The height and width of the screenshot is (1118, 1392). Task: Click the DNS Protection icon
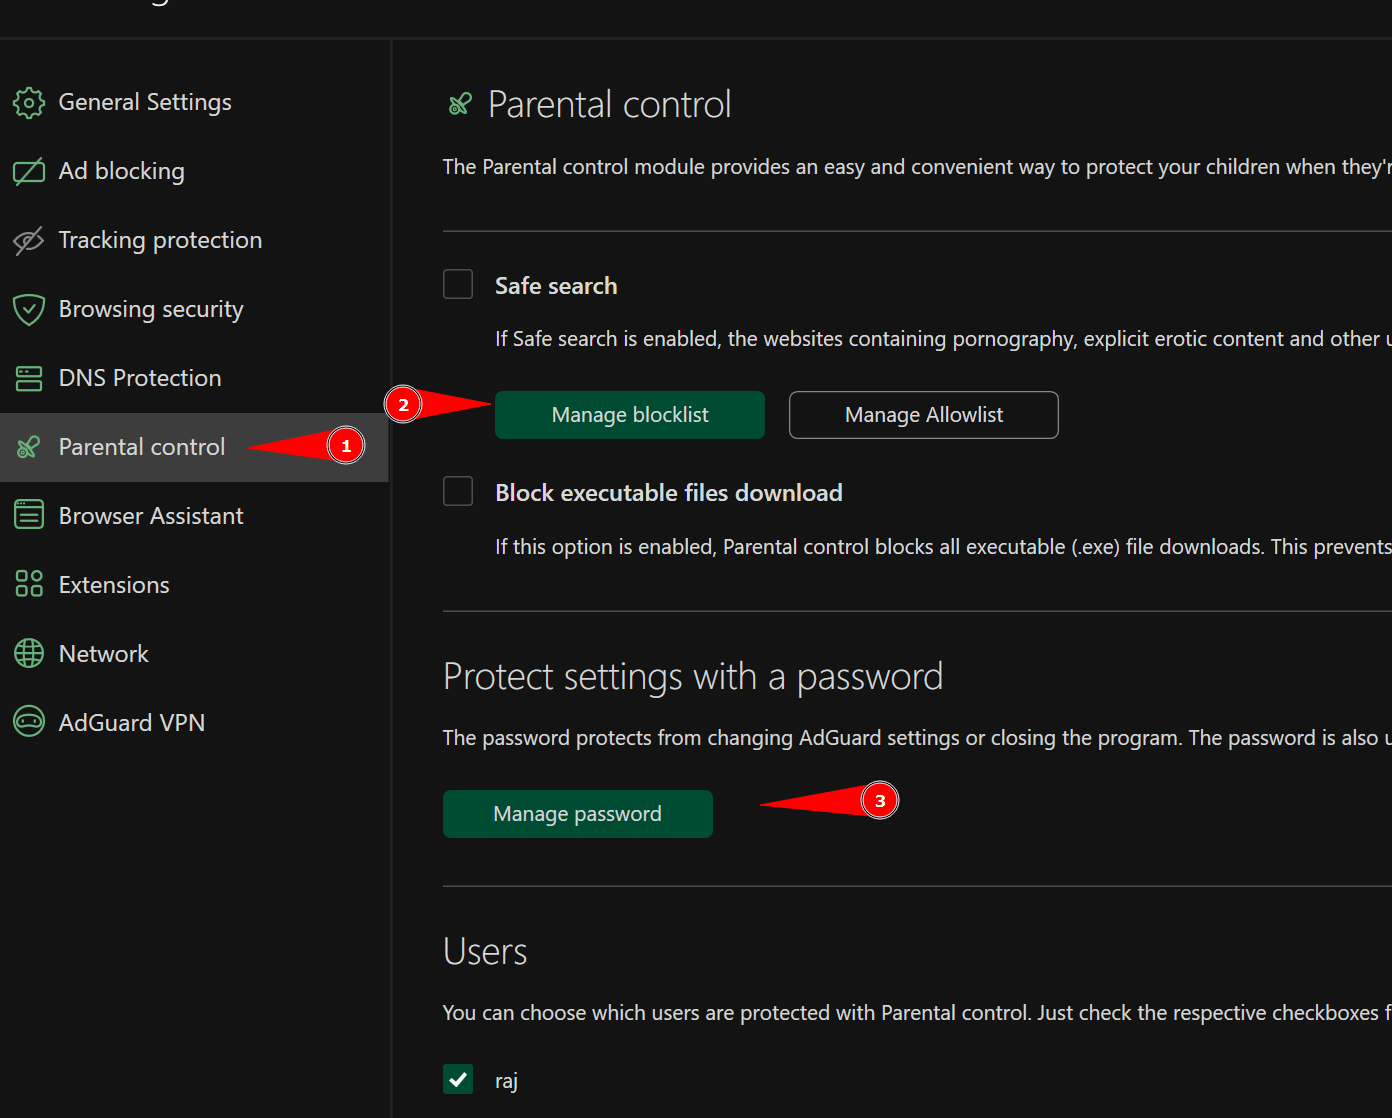click(28, 378)
